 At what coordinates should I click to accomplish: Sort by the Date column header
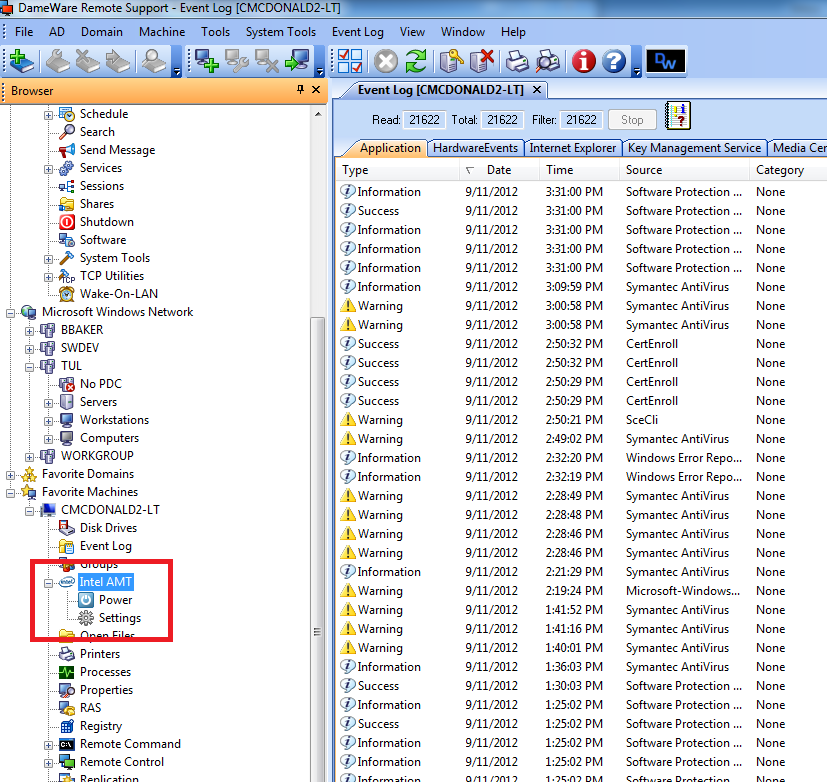499,170
